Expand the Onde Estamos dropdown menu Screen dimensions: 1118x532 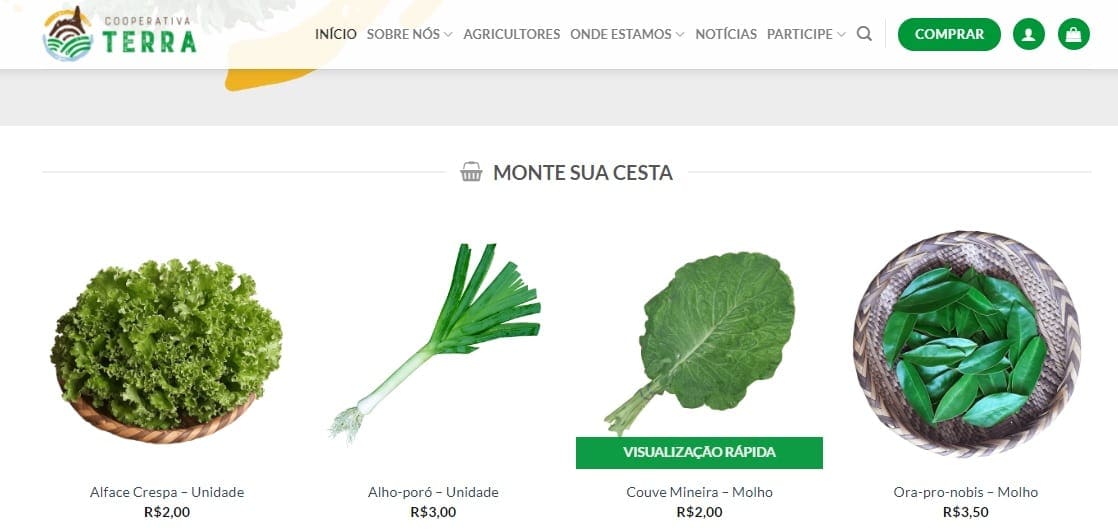627,34
